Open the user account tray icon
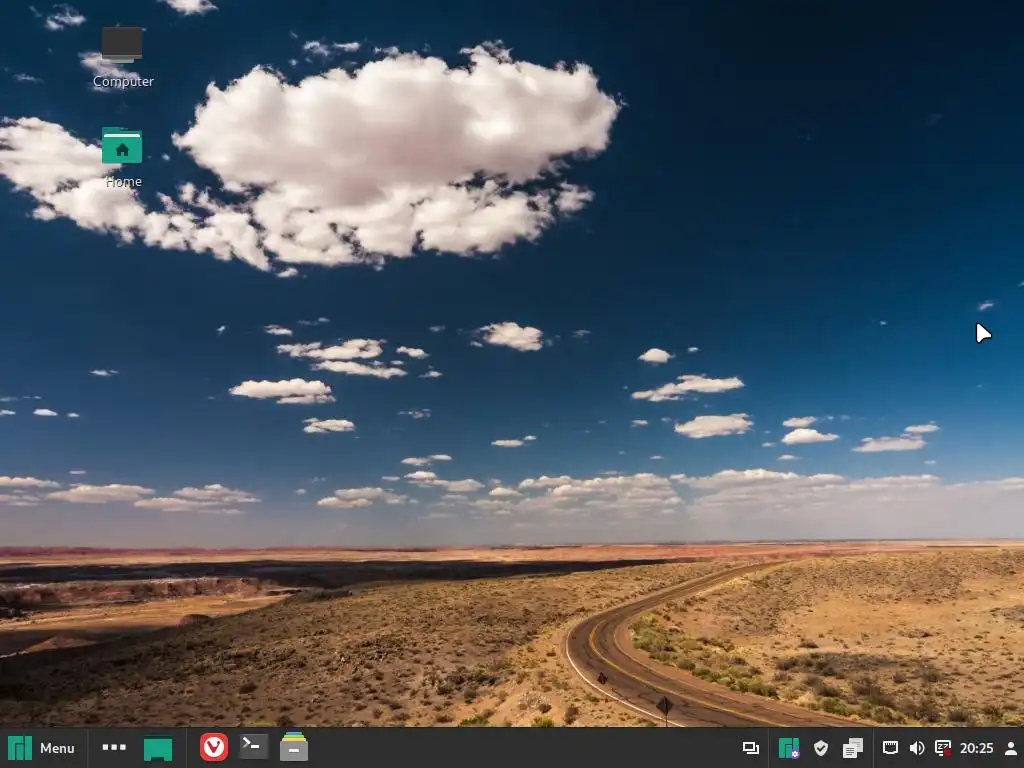The height and width of the screenshot is (768, 1024). (1011, 748)
